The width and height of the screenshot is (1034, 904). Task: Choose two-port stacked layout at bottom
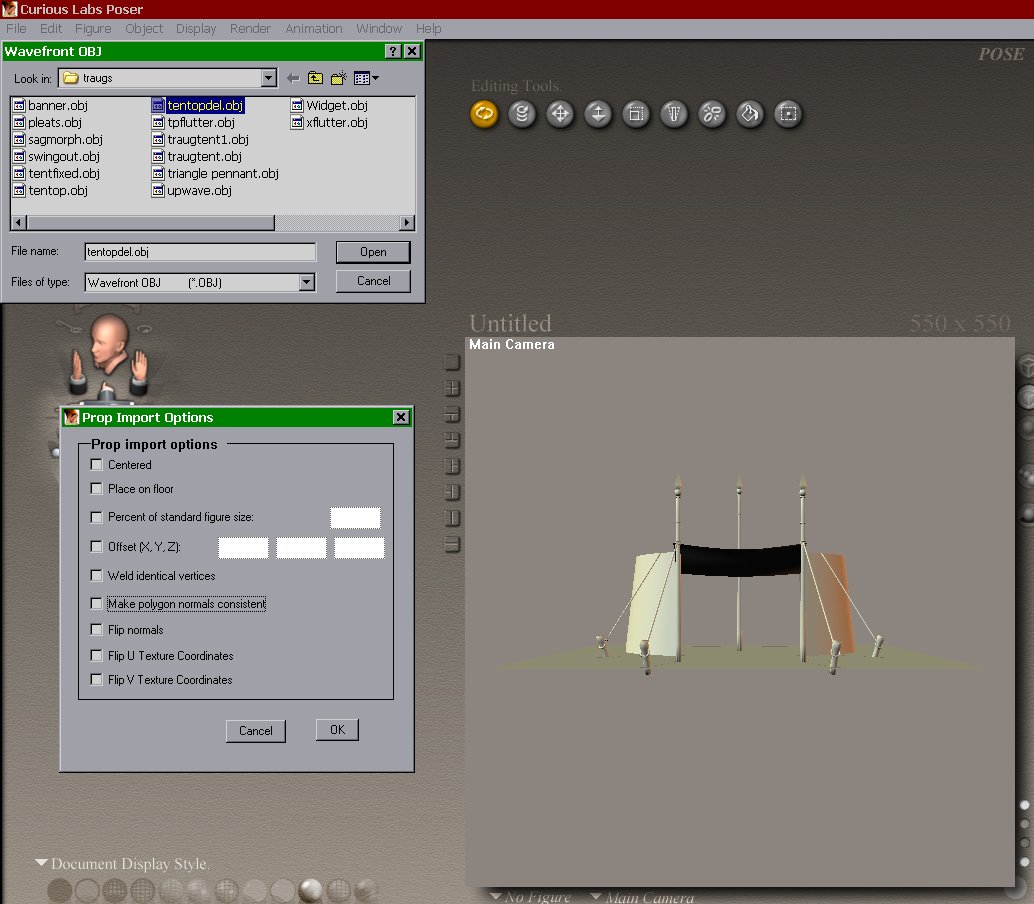pyautogui.click(x=452, y=544)
